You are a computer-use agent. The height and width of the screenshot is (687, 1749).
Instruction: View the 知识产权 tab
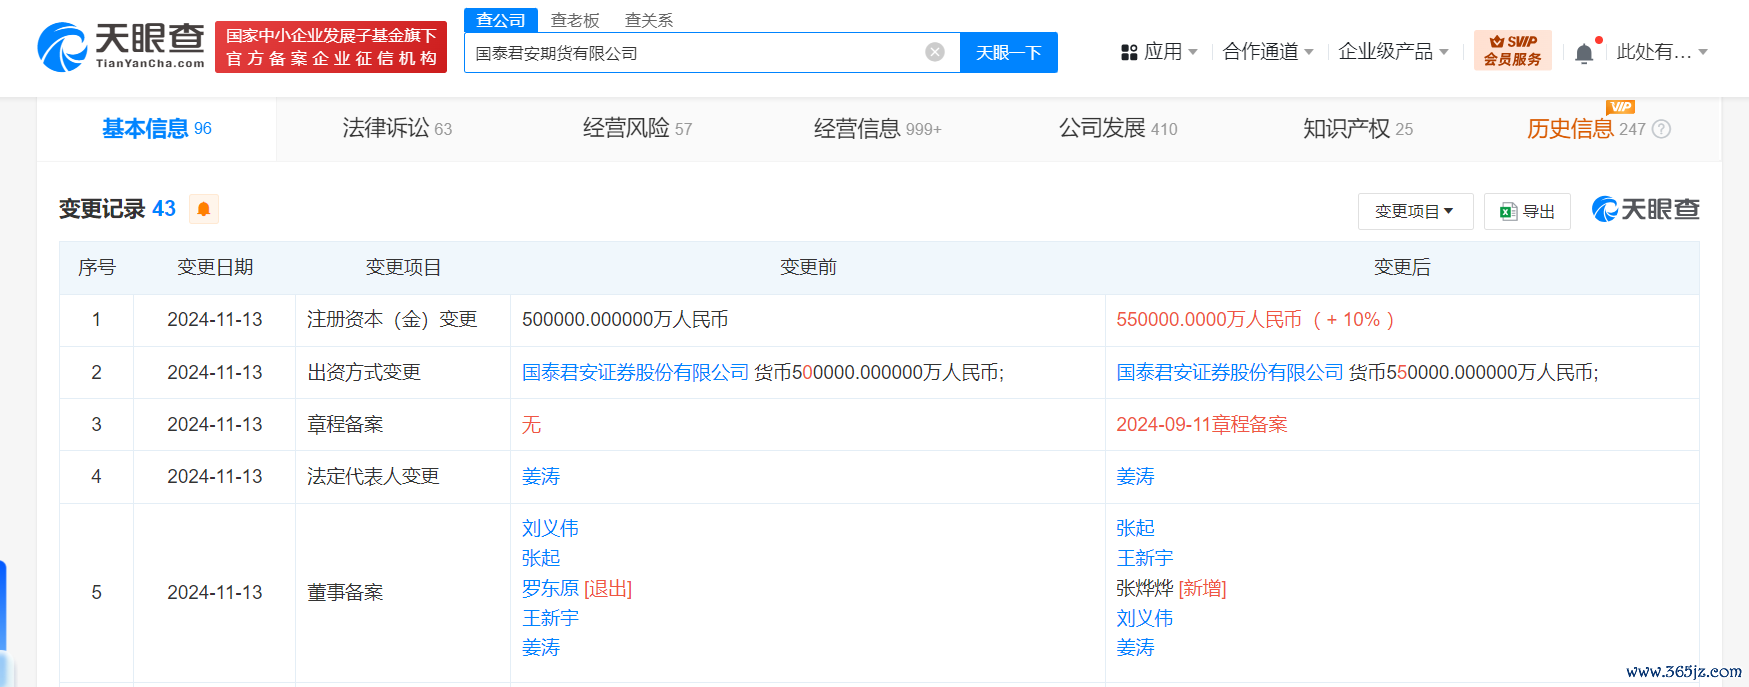tap(1358, 129)
